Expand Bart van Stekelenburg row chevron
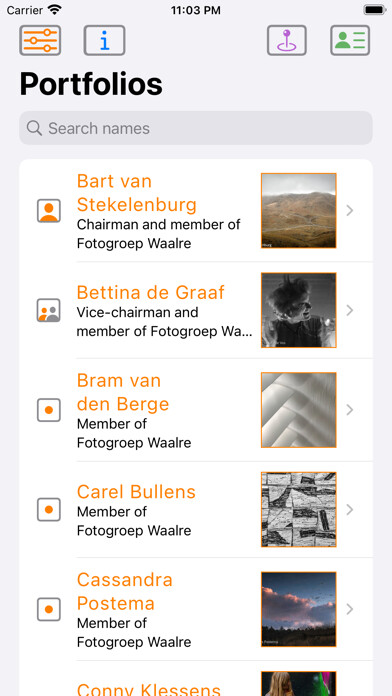The height and width of the screenshot is (696, 392). [350, 210]
